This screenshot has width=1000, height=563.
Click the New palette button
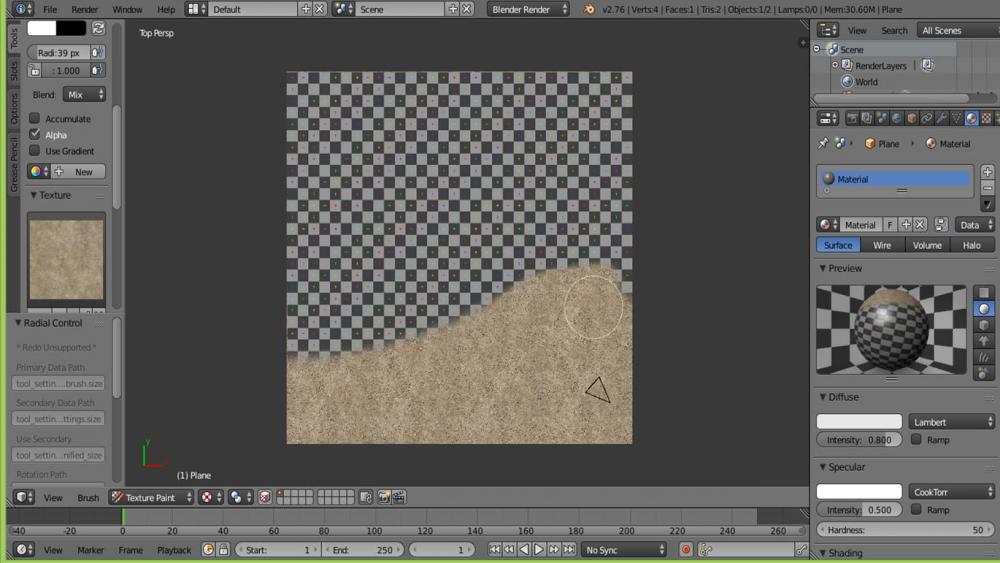tap(82, 172)
